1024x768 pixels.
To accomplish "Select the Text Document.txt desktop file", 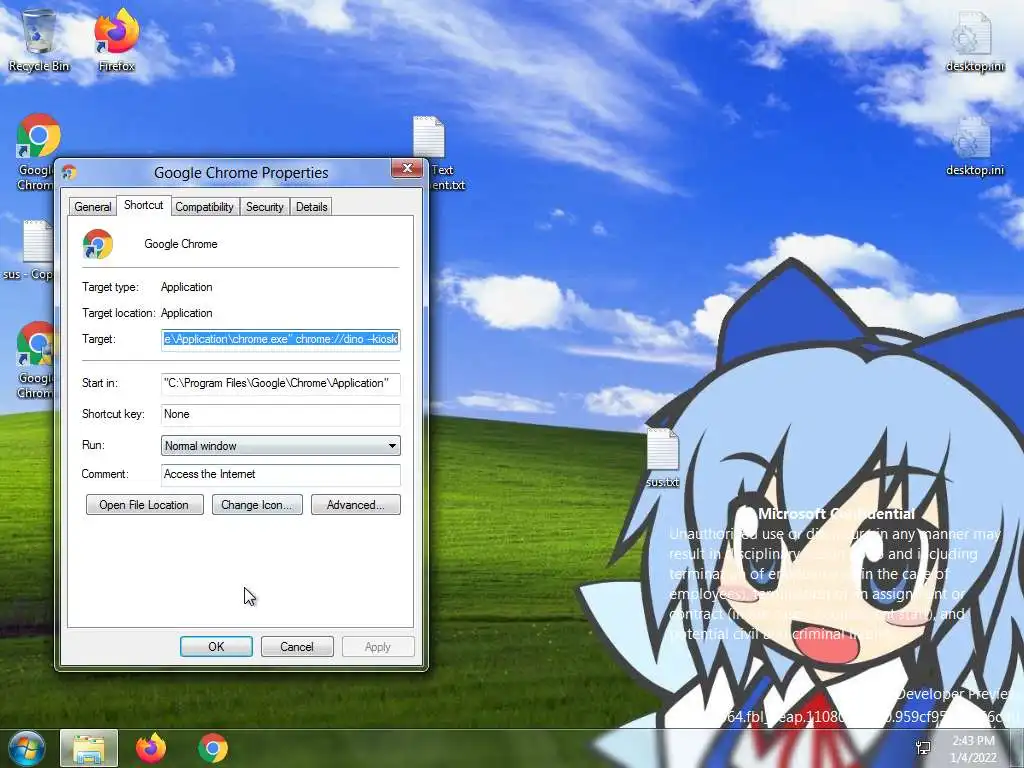I will tap(436, 153).
